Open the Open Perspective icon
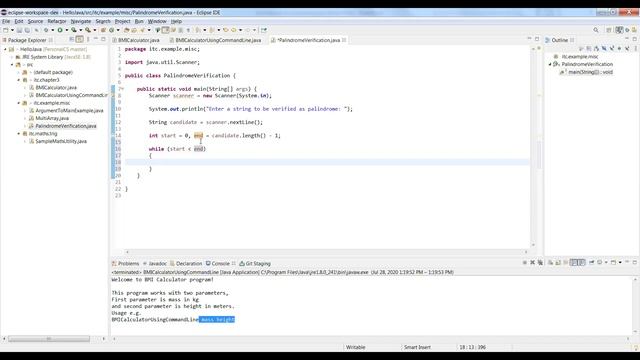This screenshot has height=360, width=640. coord(609,30)
